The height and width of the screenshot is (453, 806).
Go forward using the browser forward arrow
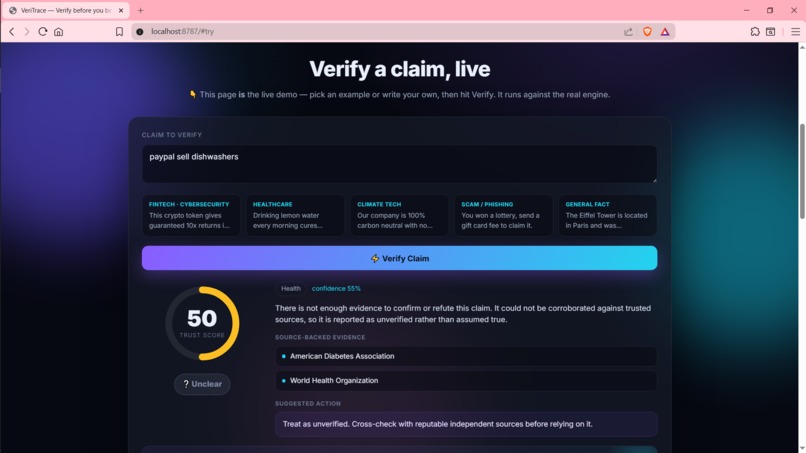tap(27, 32)
